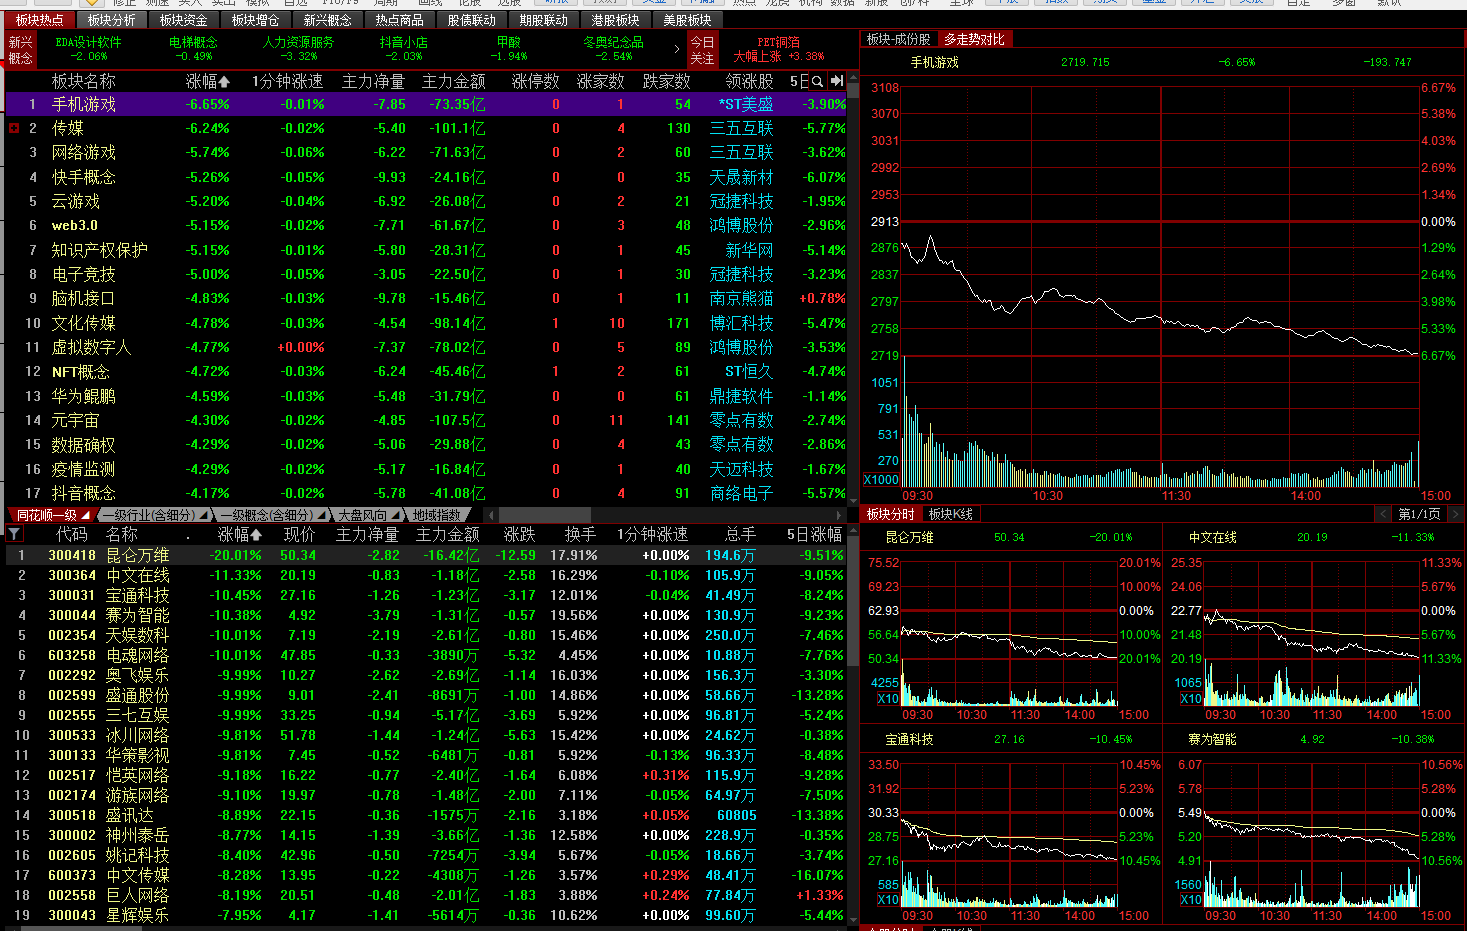Click the search magnifier icon in sector table header
The height and width of the screenshot is (931, 1467).
817,81
